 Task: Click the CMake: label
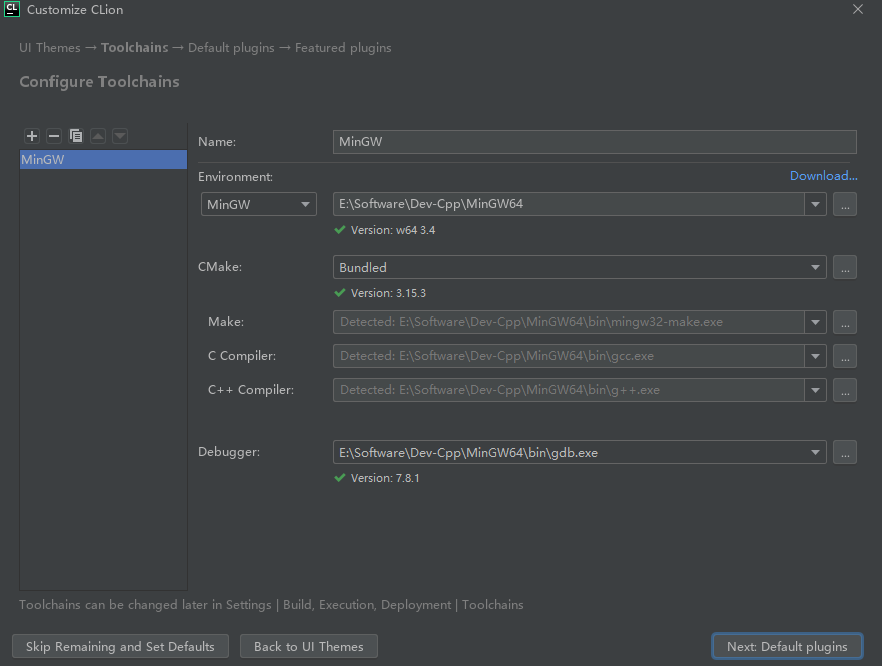(x=220, y=267)
